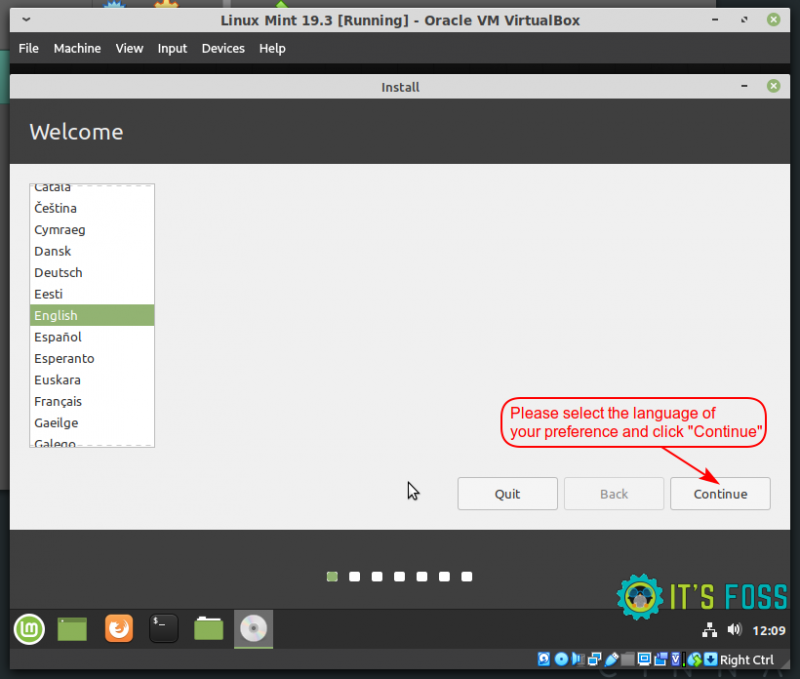Screen dimensions: 800x679
Task: Click VirtualBox virtualization V status icon
Action: pyautogui.click(x=676, y=659)
